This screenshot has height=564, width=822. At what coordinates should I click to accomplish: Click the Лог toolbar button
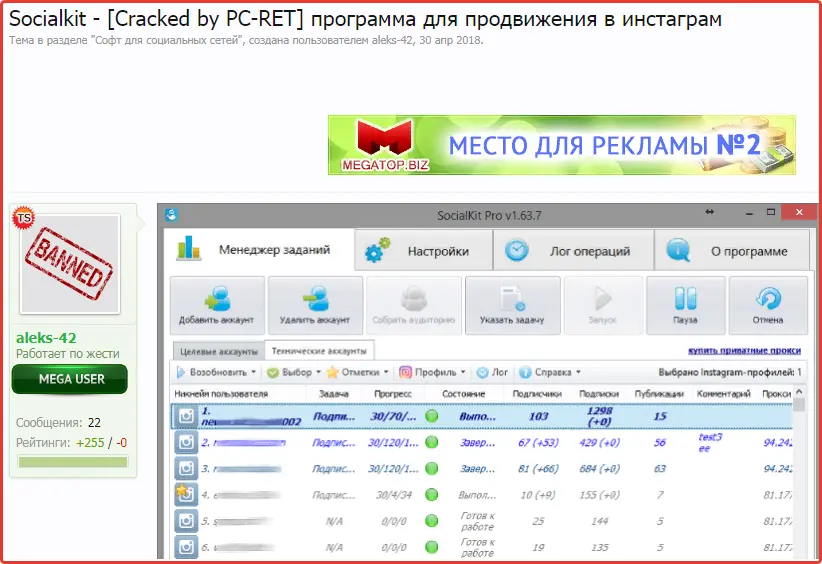pyautogui.click(x=492, y=372)
